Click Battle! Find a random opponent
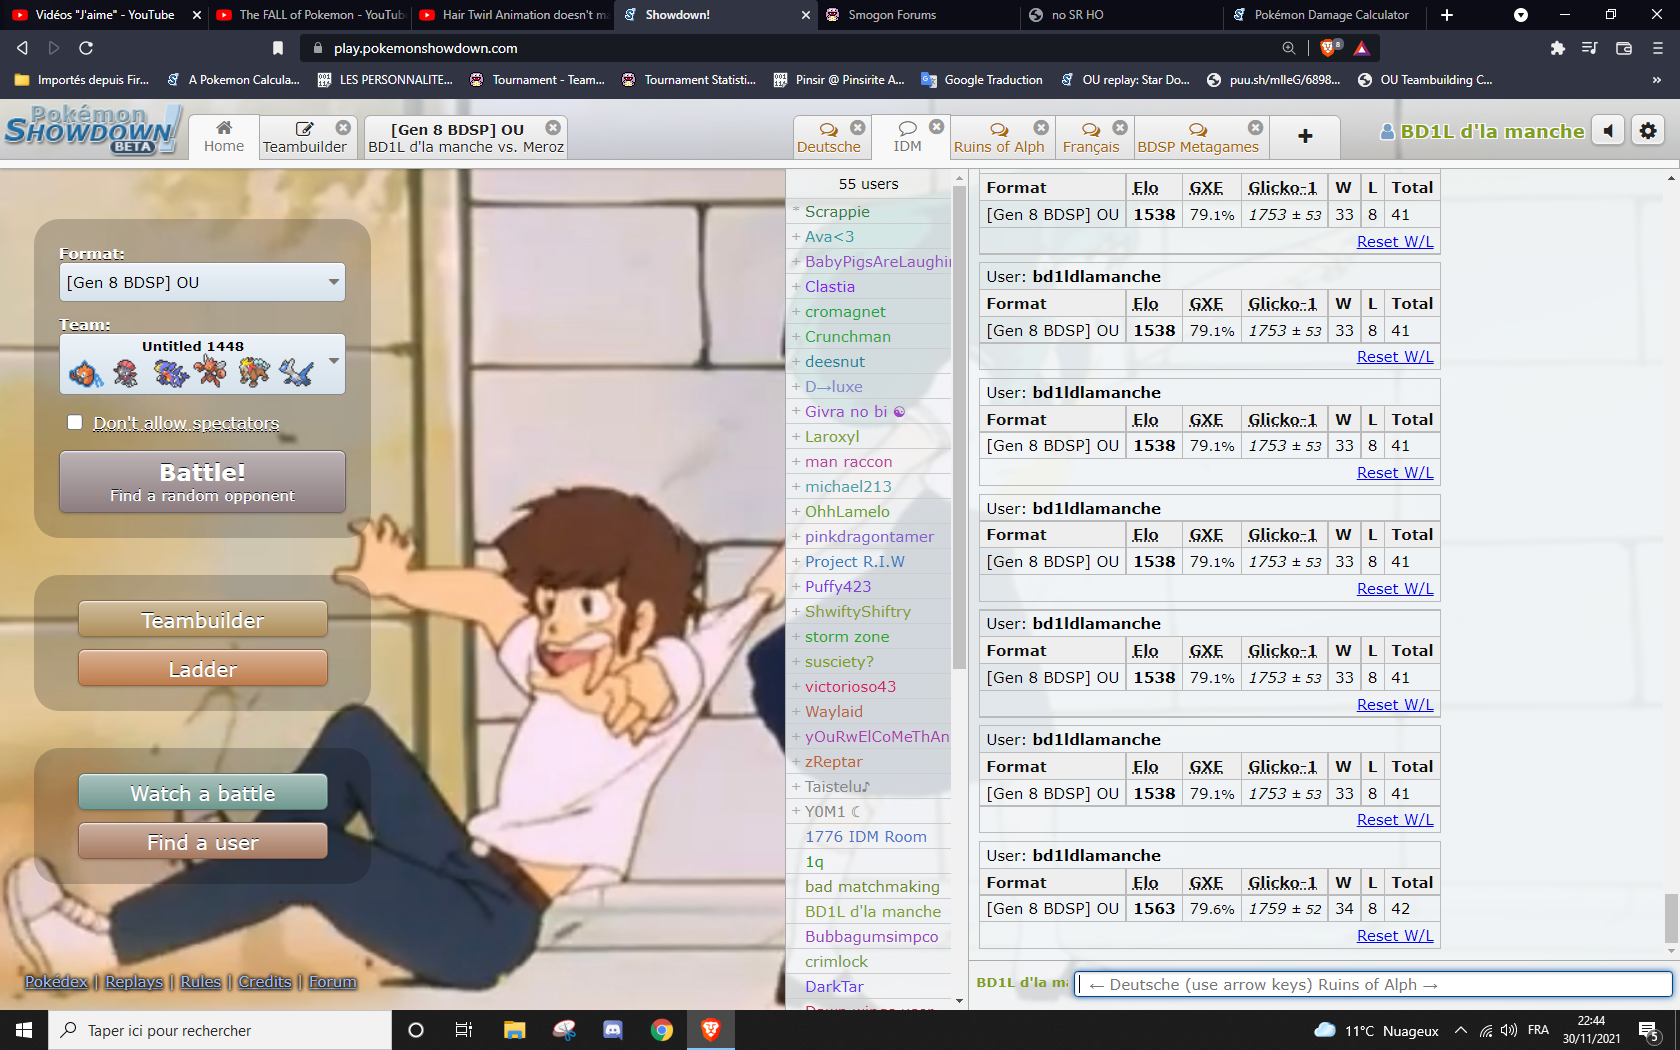Screen dimensions: 1680x1050 (202, 482)
